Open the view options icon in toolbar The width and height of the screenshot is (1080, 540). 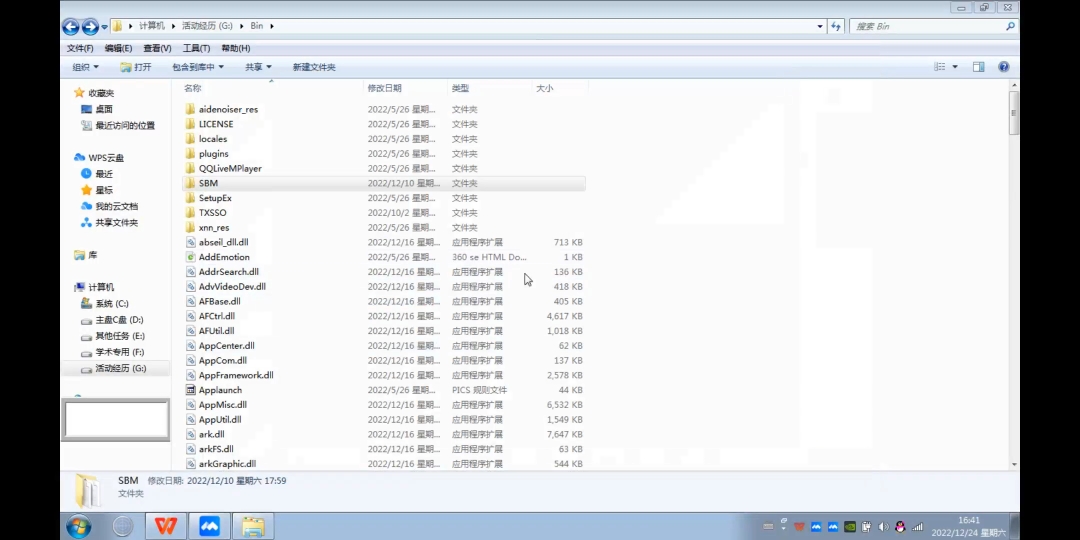coord(939,67)
